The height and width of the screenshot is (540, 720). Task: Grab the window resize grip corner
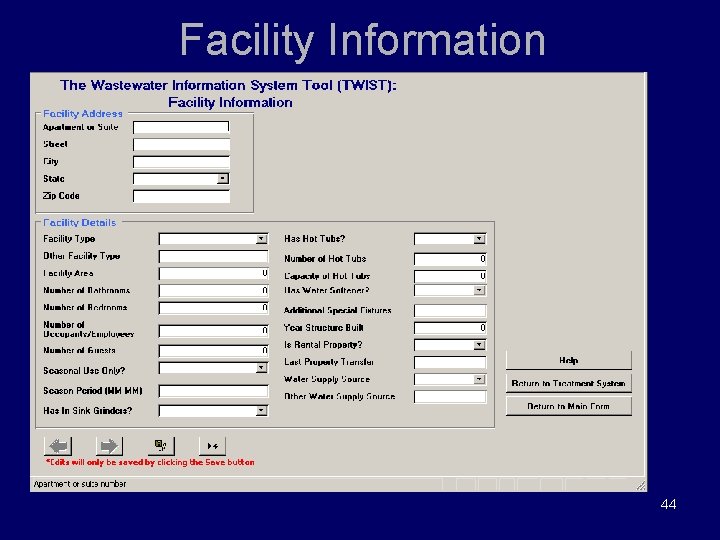point(641,486)
